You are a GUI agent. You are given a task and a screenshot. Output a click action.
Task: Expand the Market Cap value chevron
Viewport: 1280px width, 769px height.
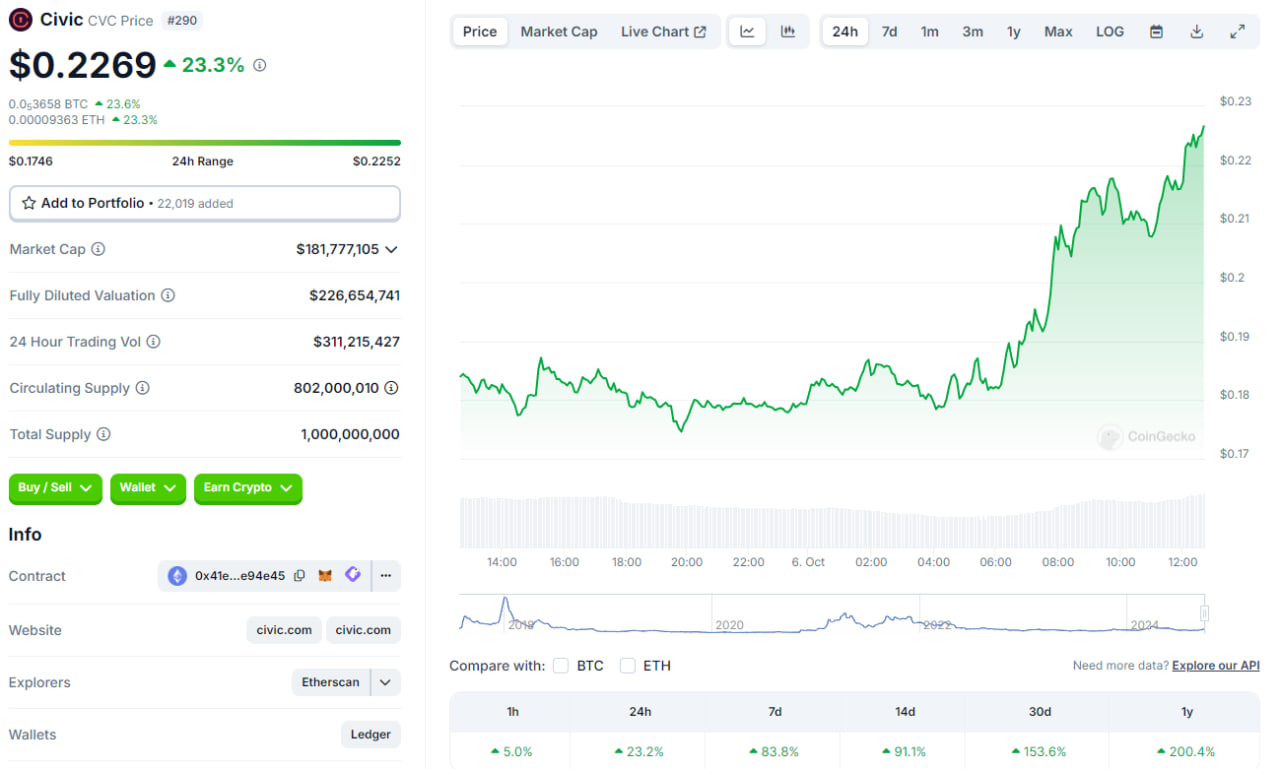(391, 249)
